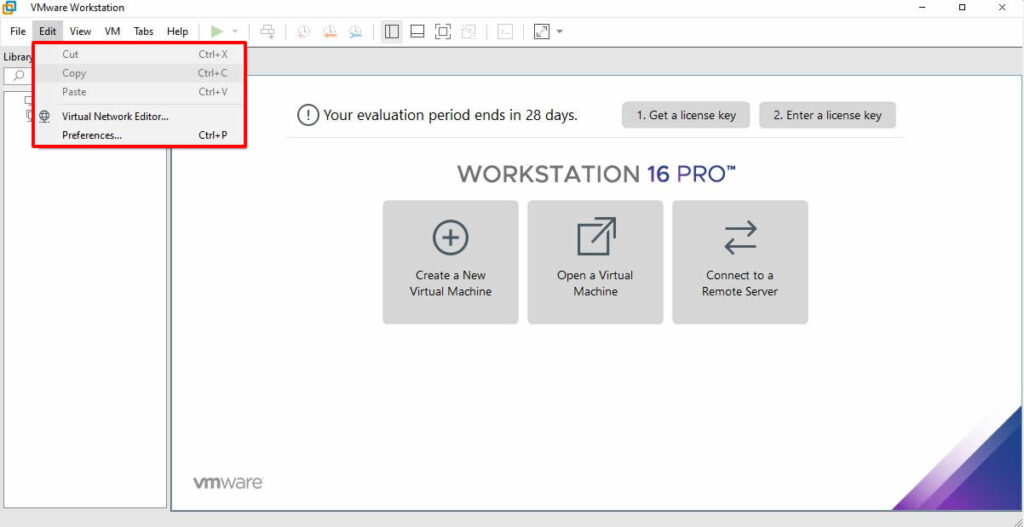Viewport: 1024px width, 527px height.
Task: Toggle the Thumbnail Bar icon
Action: tap(417, 31)
